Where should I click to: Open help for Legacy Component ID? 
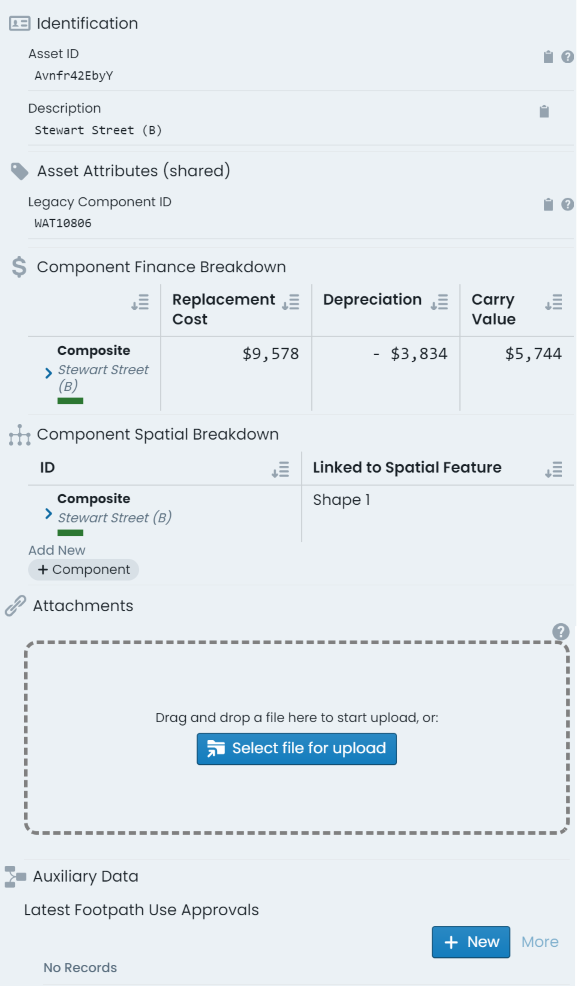coord(568,205)
